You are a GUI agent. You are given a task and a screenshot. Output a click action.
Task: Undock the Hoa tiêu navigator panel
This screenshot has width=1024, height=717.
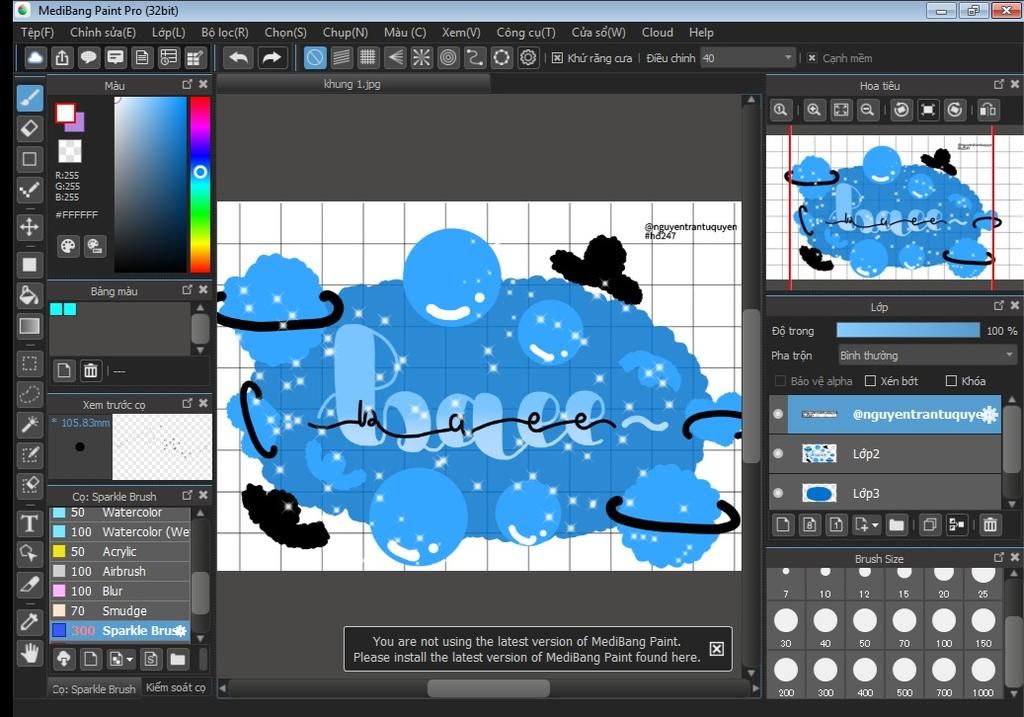tap(999, 84)
